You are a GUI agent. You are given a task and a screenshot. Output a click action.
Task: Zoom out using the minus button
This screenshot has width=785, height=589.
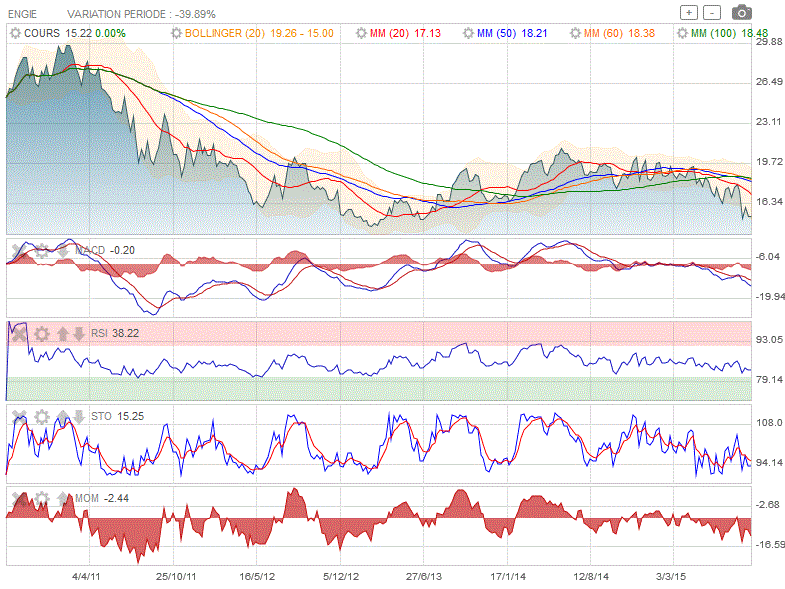pyautogui.click(x=711, y=13)
